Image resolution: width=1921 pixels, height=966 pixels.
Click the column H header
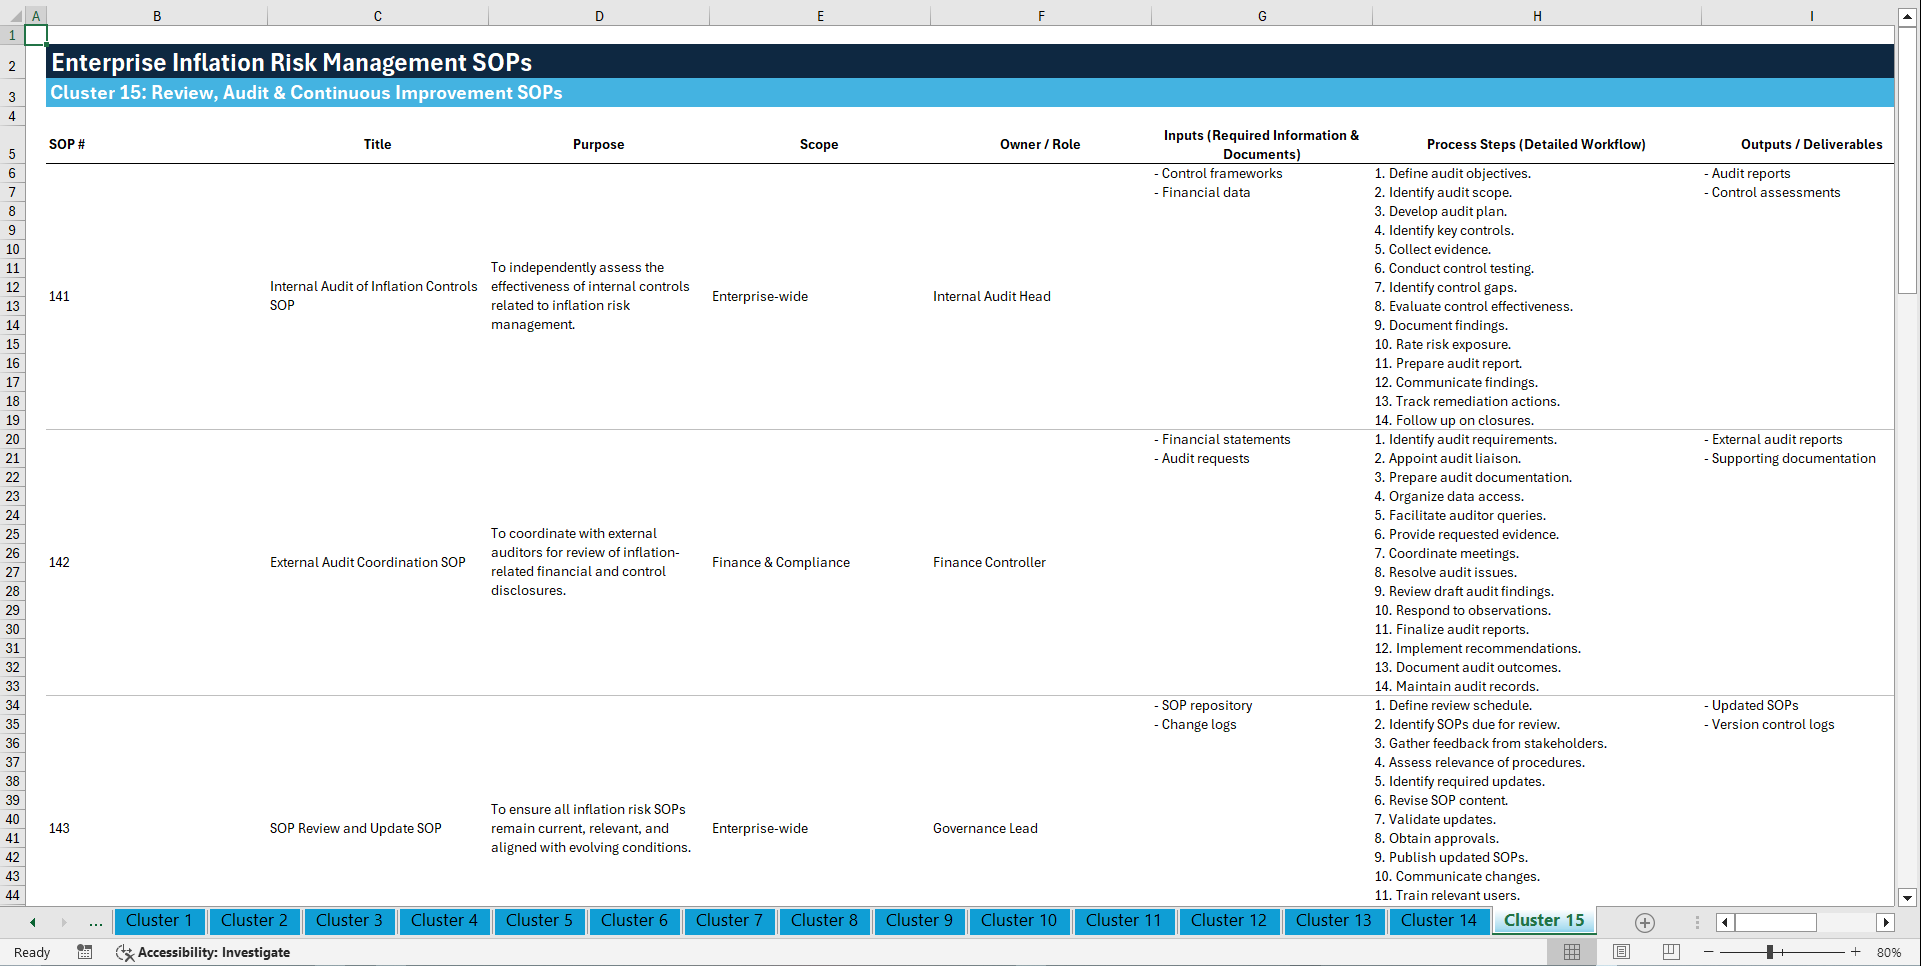(1537, 15)
